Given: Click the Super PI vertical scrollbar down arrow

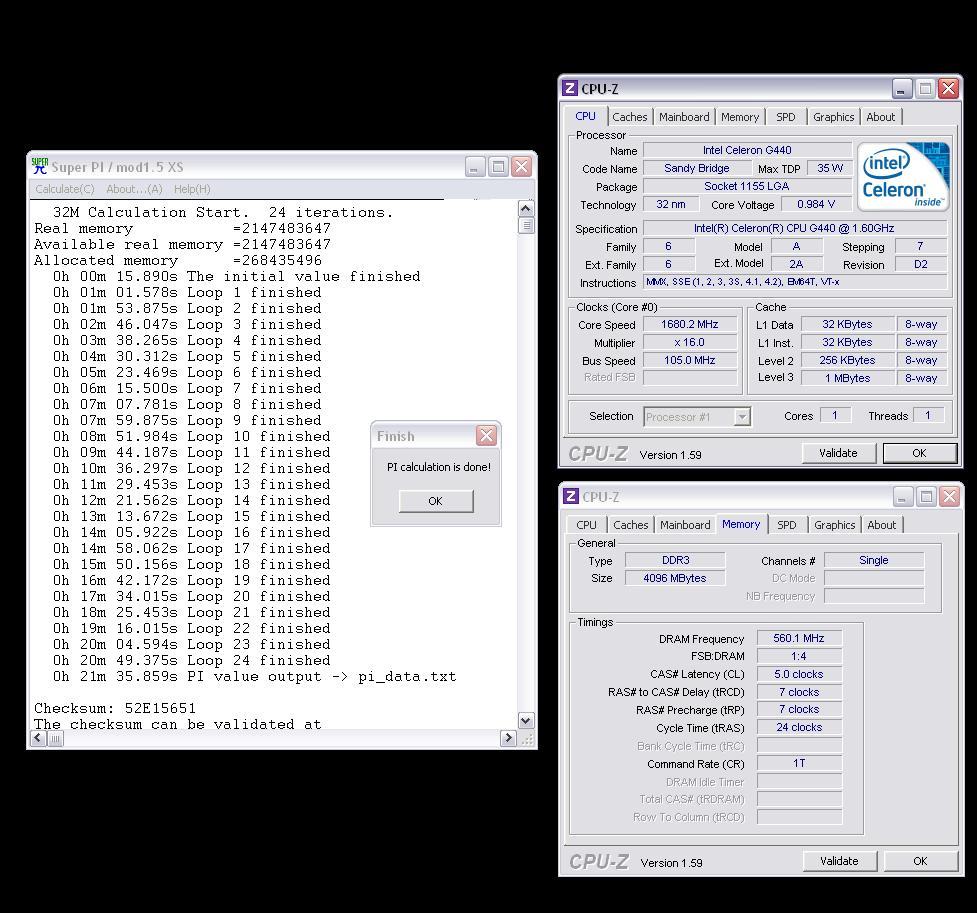Looking at the screenshot, I should point(526,720).
